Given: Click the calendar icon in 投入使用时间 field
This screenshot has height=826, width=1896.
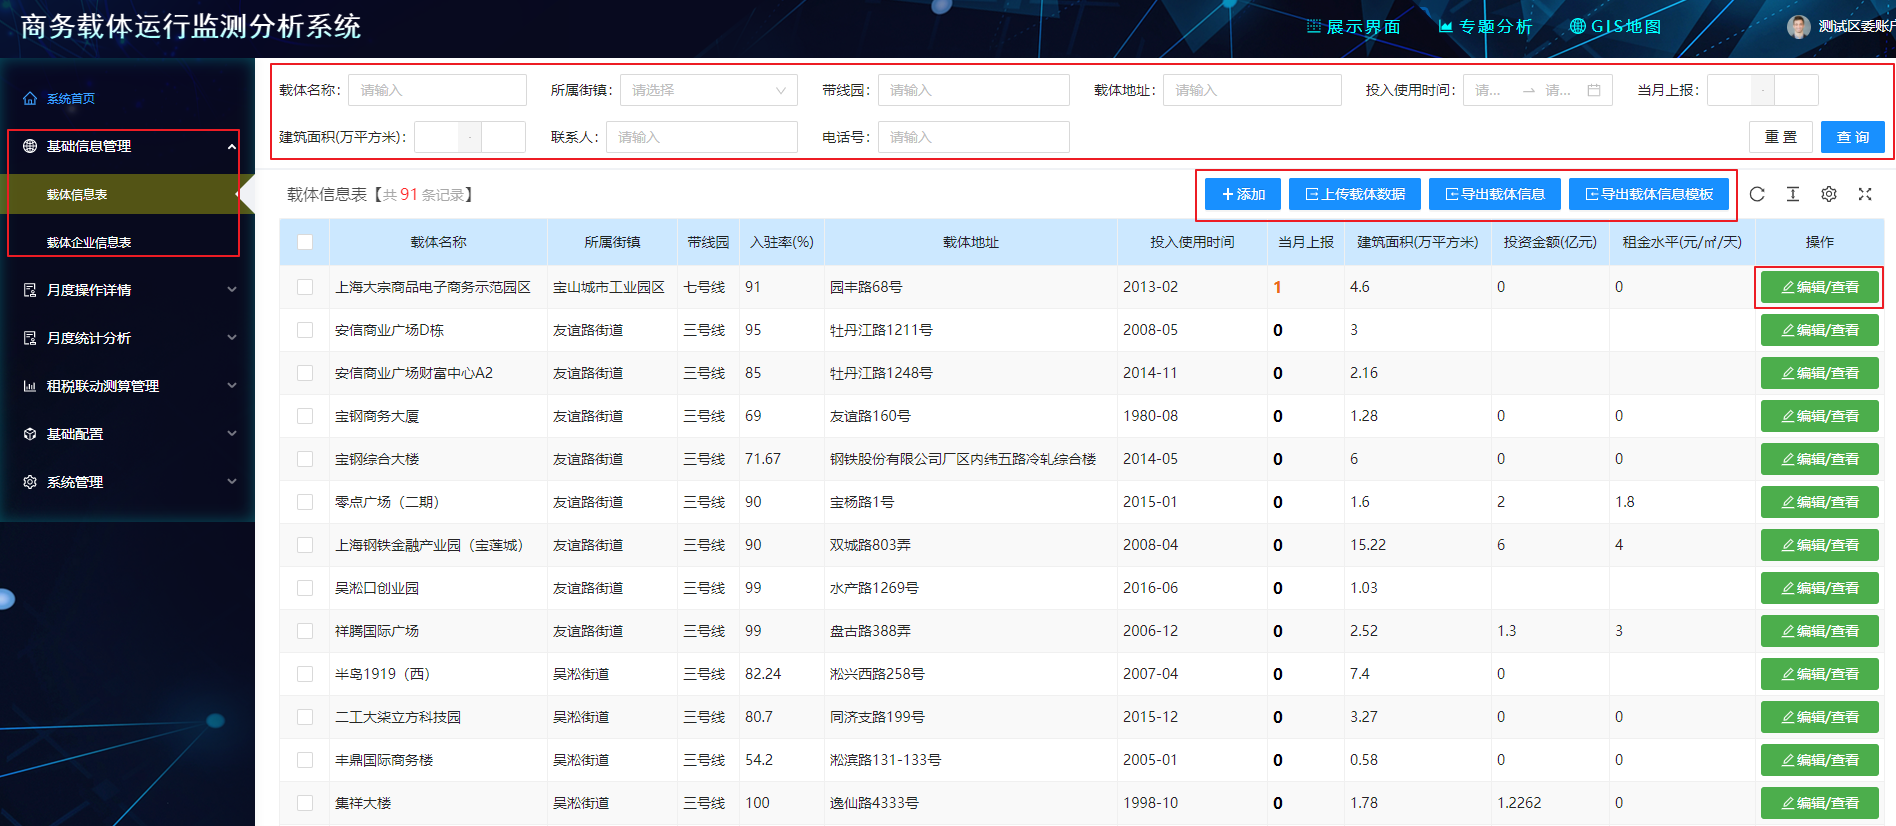Looking at the screenshot, I should click(x=1594, y=90).
